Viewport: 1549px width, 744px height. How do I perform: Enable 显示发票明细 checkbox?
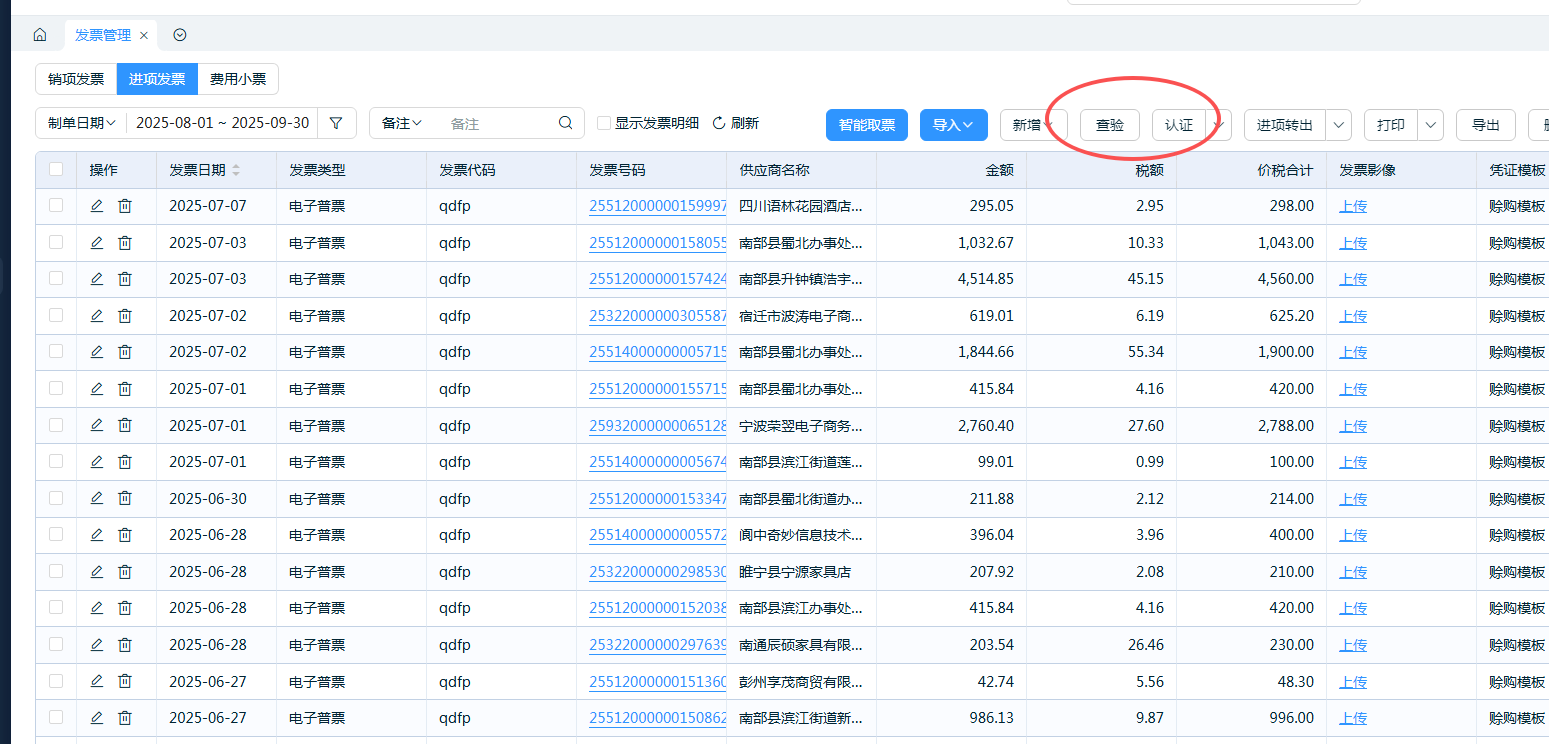[604, 123]
